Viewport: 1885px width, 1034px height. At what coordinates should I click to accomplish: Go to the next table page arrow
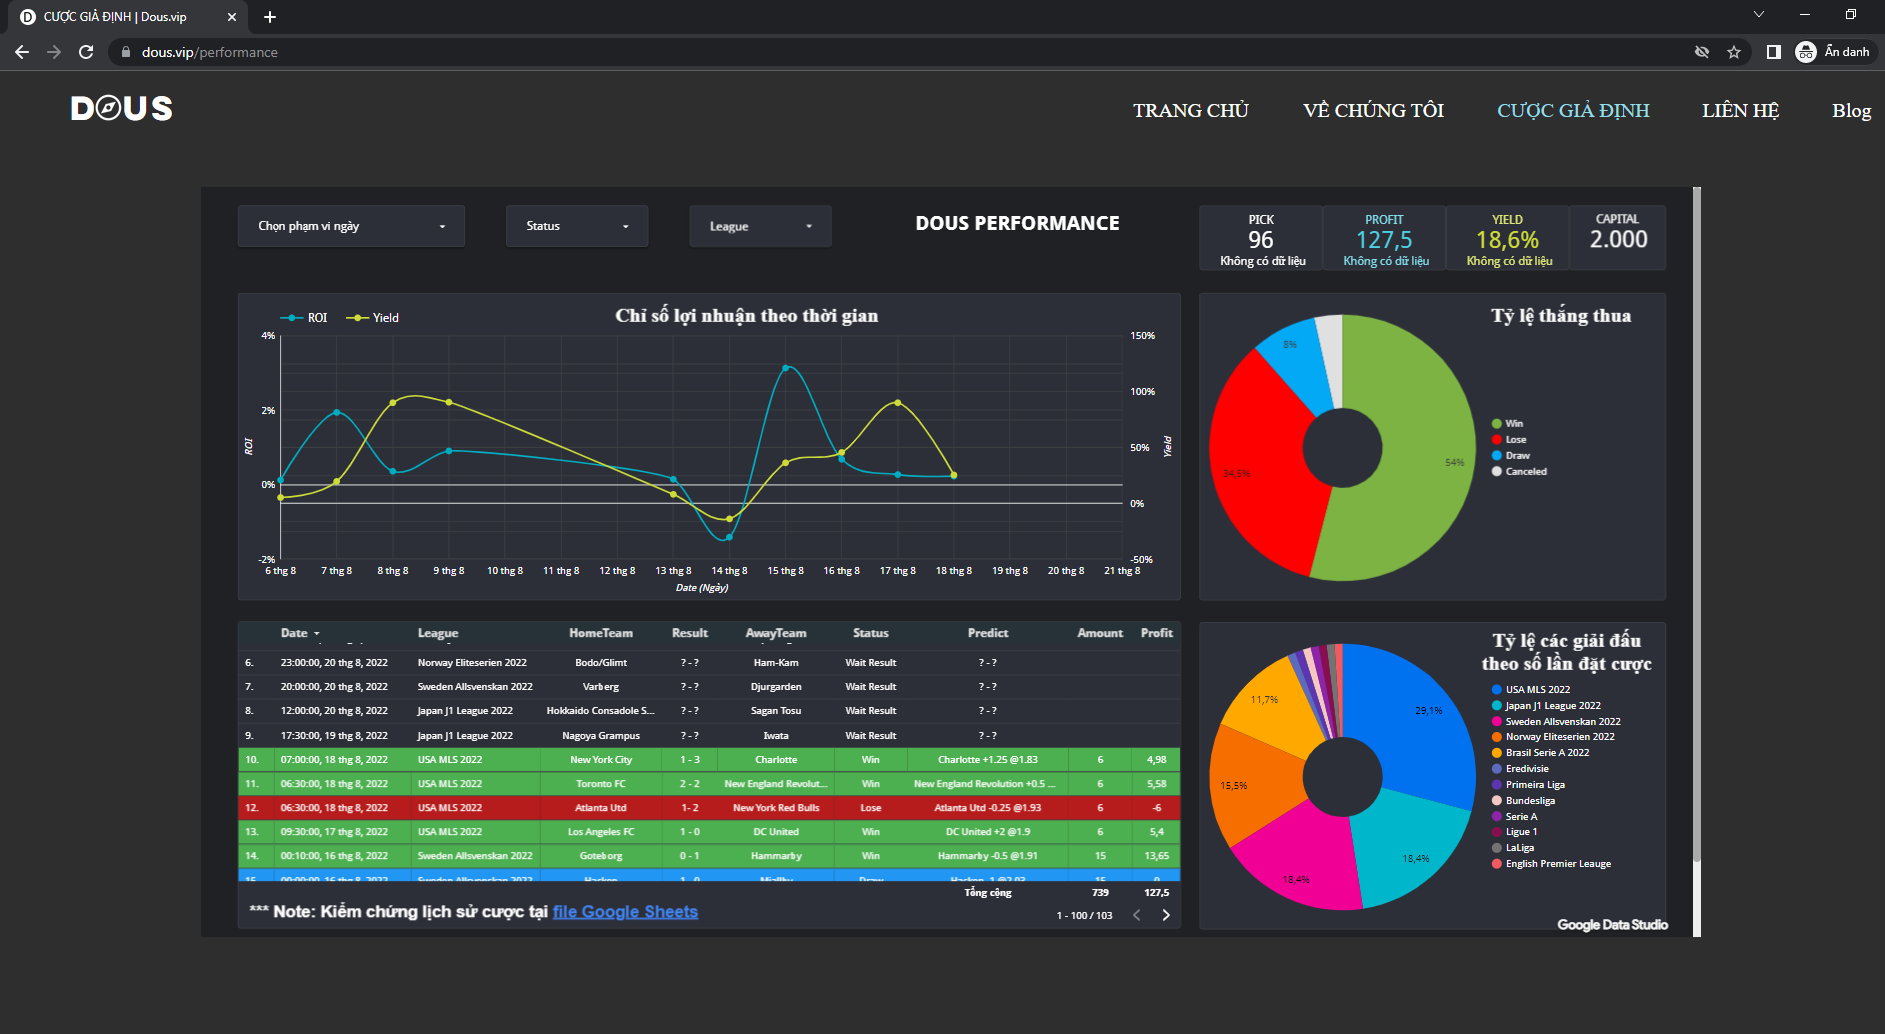(x=1165, y=915)
